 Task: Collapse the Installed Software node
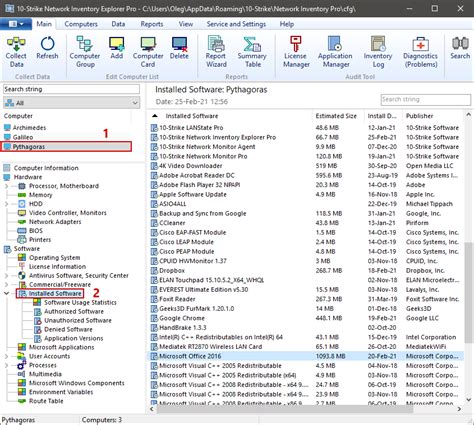6,294
